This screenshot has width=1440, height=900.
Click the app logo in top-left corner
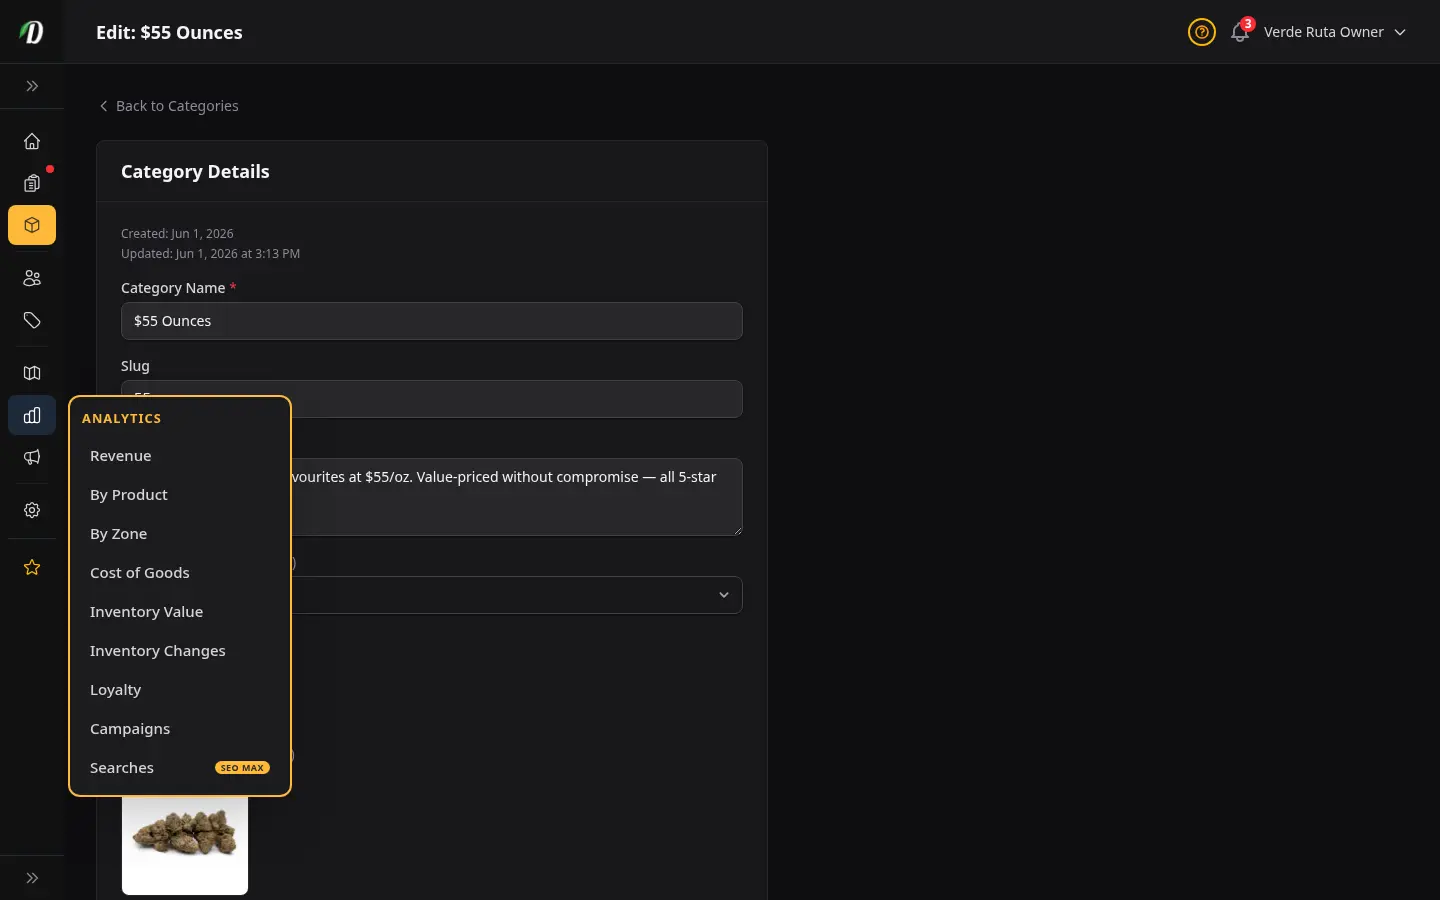[32, 32]
